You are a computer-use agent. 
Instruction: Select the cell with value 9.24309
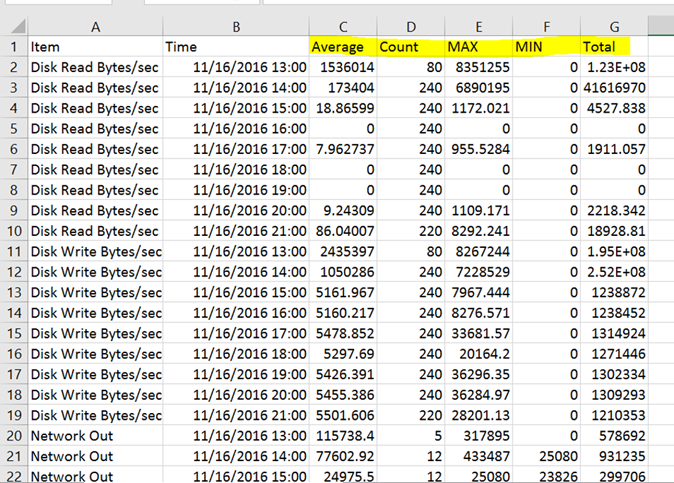point(343,210)
